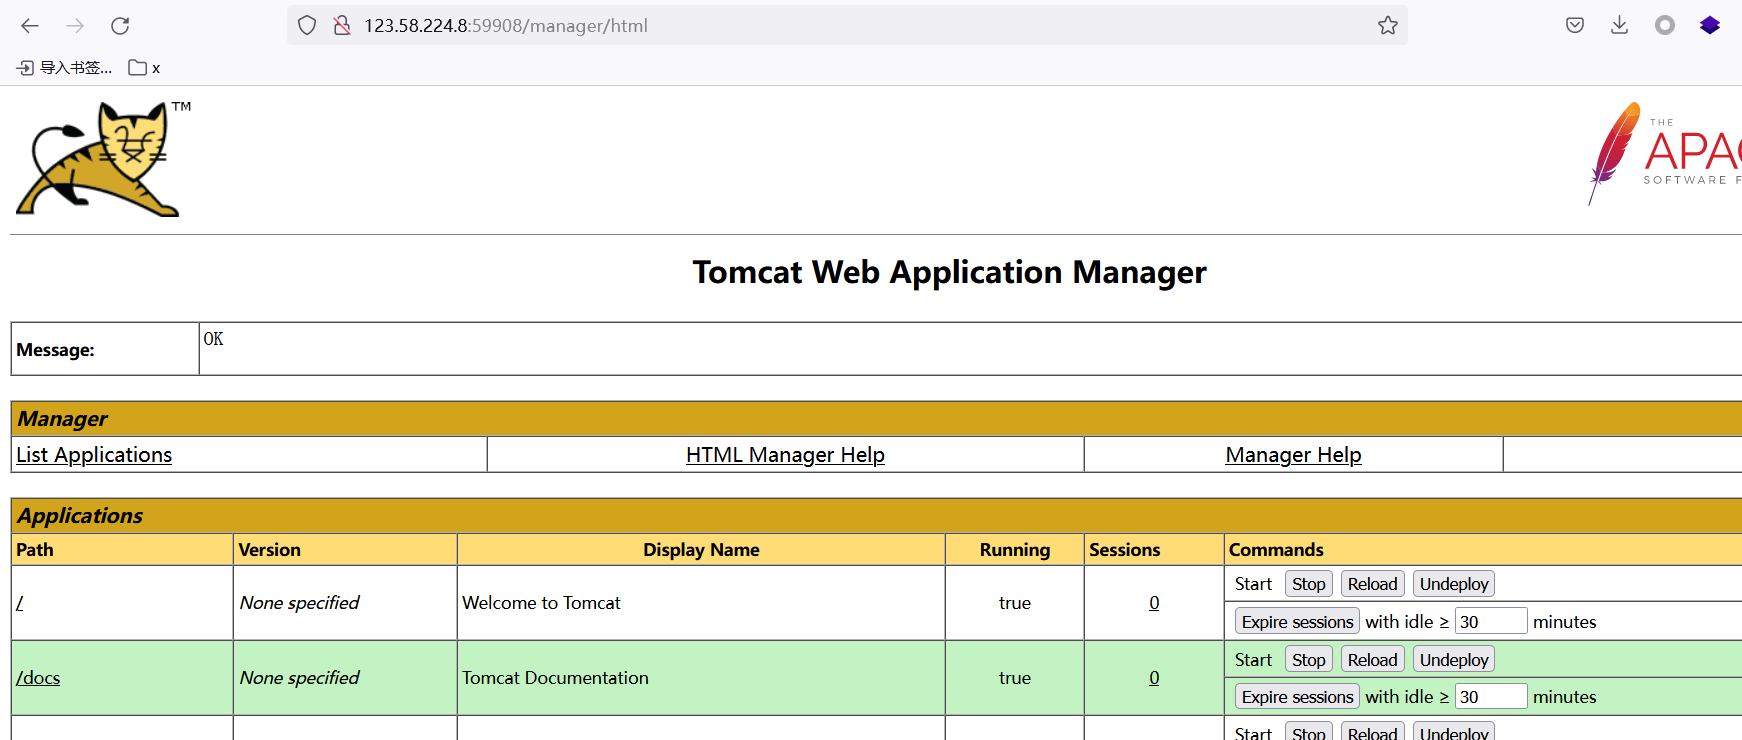Viewport: 1742px width, 740px height.
Task: Click the import bookmarks icon
Action: pyautogui.click(x=26, y=68)
